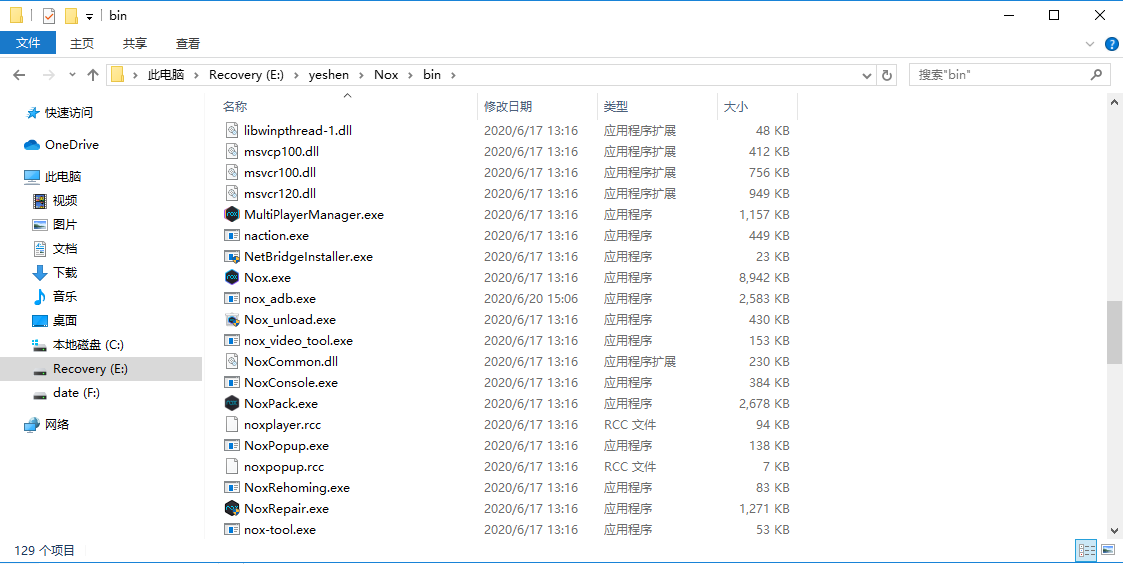Expand the chevron after bin breadcrumb
The image size is (1123, 564).
point(453,75)
